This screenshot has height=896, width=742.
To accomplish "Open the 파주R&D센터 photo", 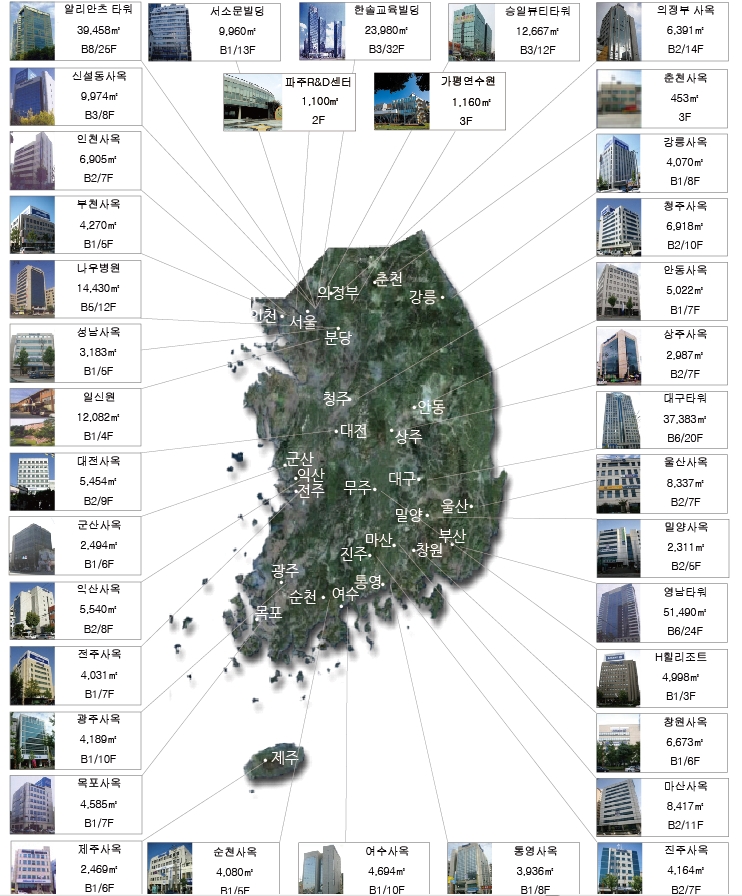I will point(253,102).
